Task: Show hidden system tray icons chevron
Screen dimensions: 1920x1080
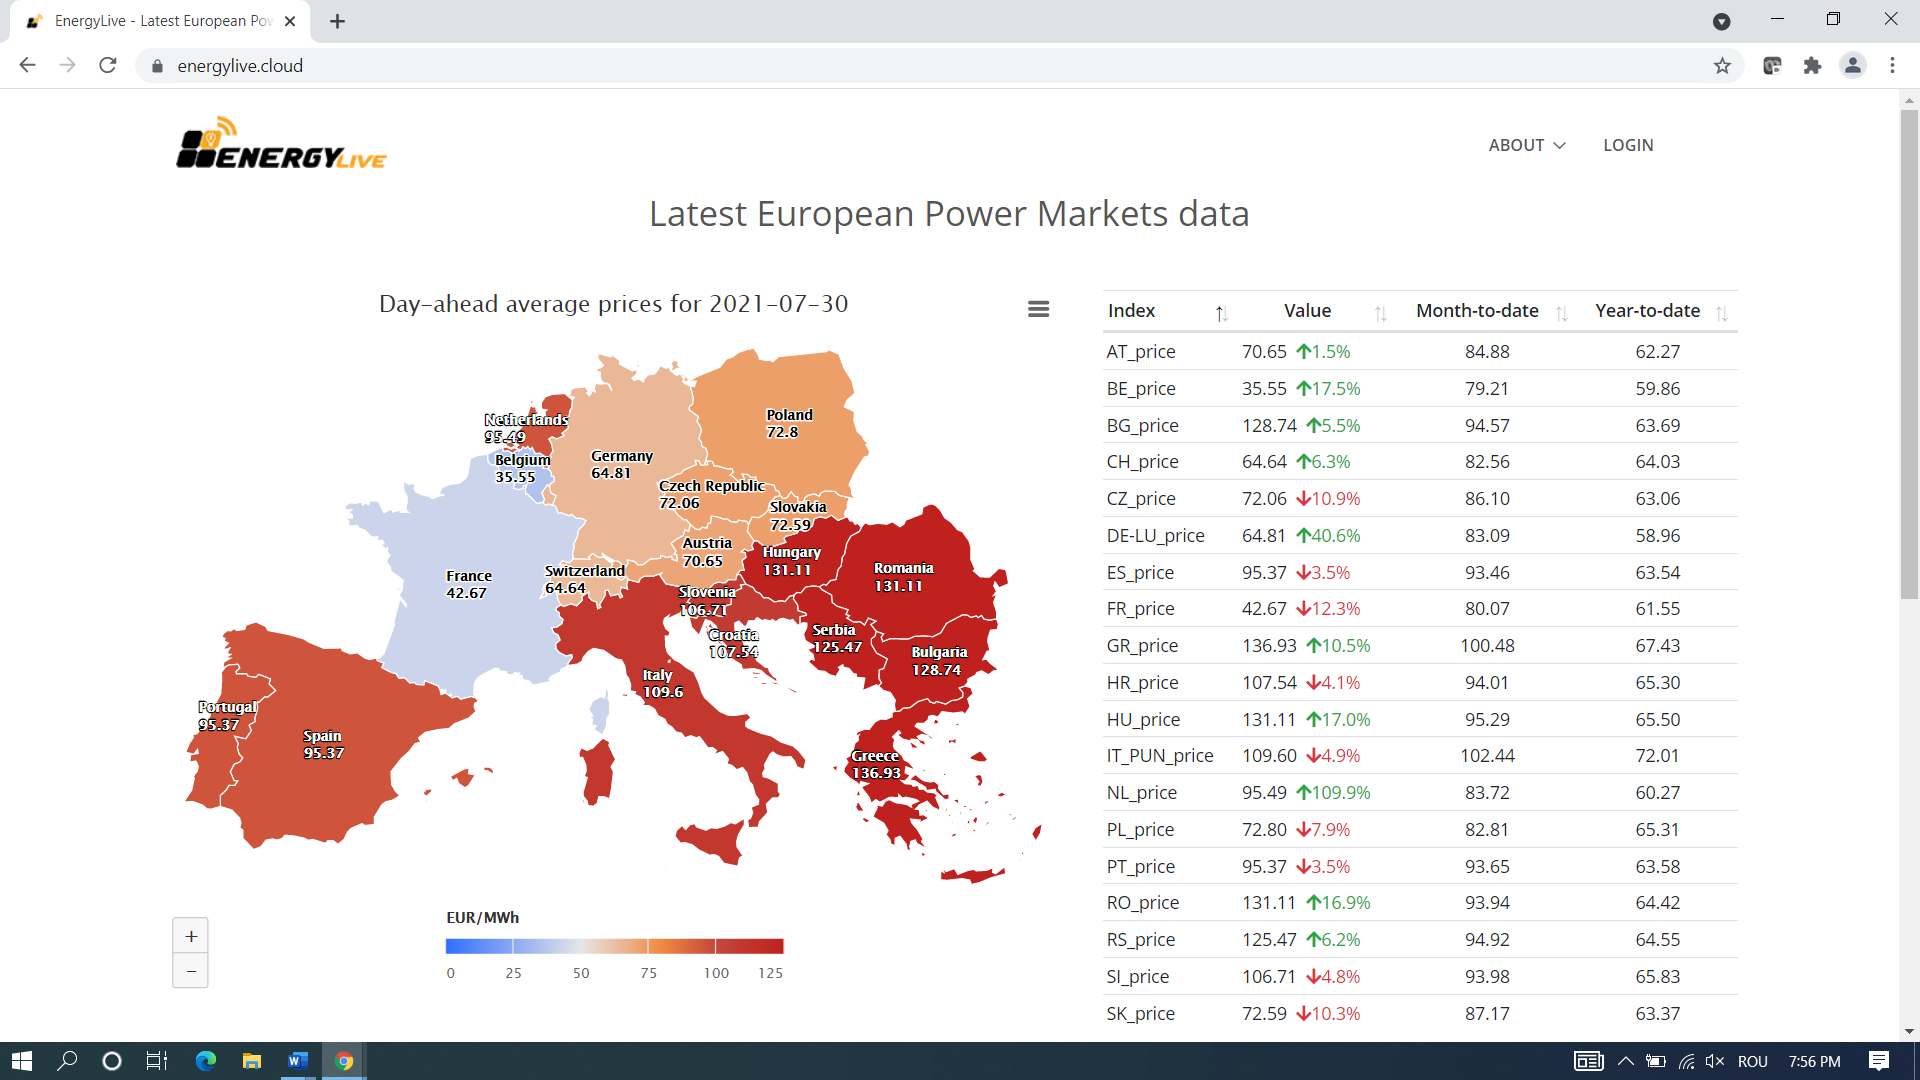Action: tap(1626, 1061)
